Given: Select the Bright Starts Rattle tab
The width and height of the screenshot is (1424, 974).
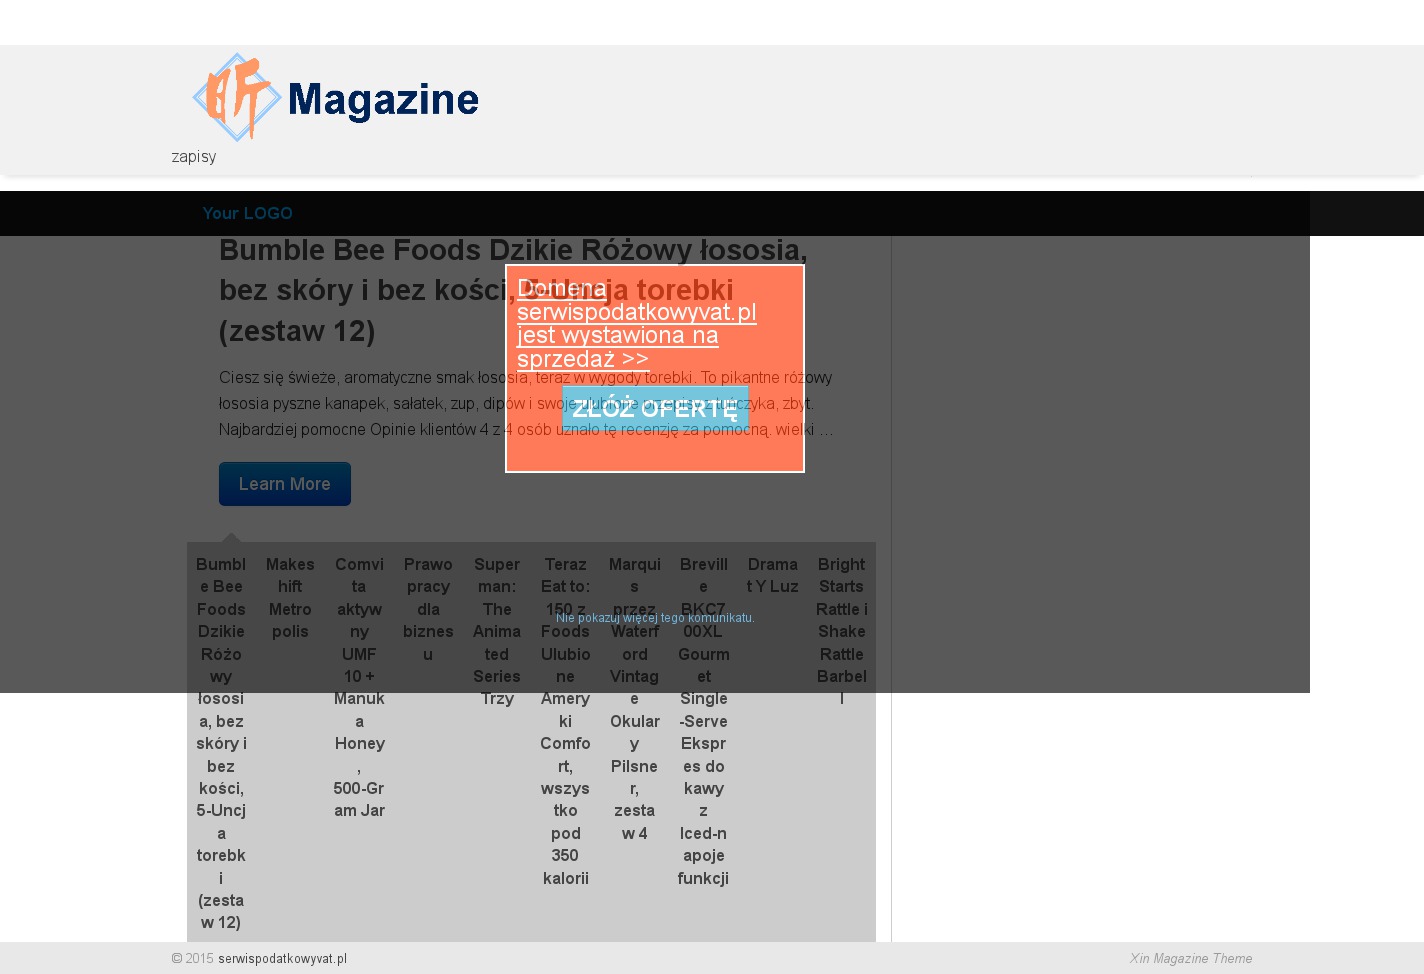Looking at the screenshot, I should pyautogui.click(x=841, y=631).
